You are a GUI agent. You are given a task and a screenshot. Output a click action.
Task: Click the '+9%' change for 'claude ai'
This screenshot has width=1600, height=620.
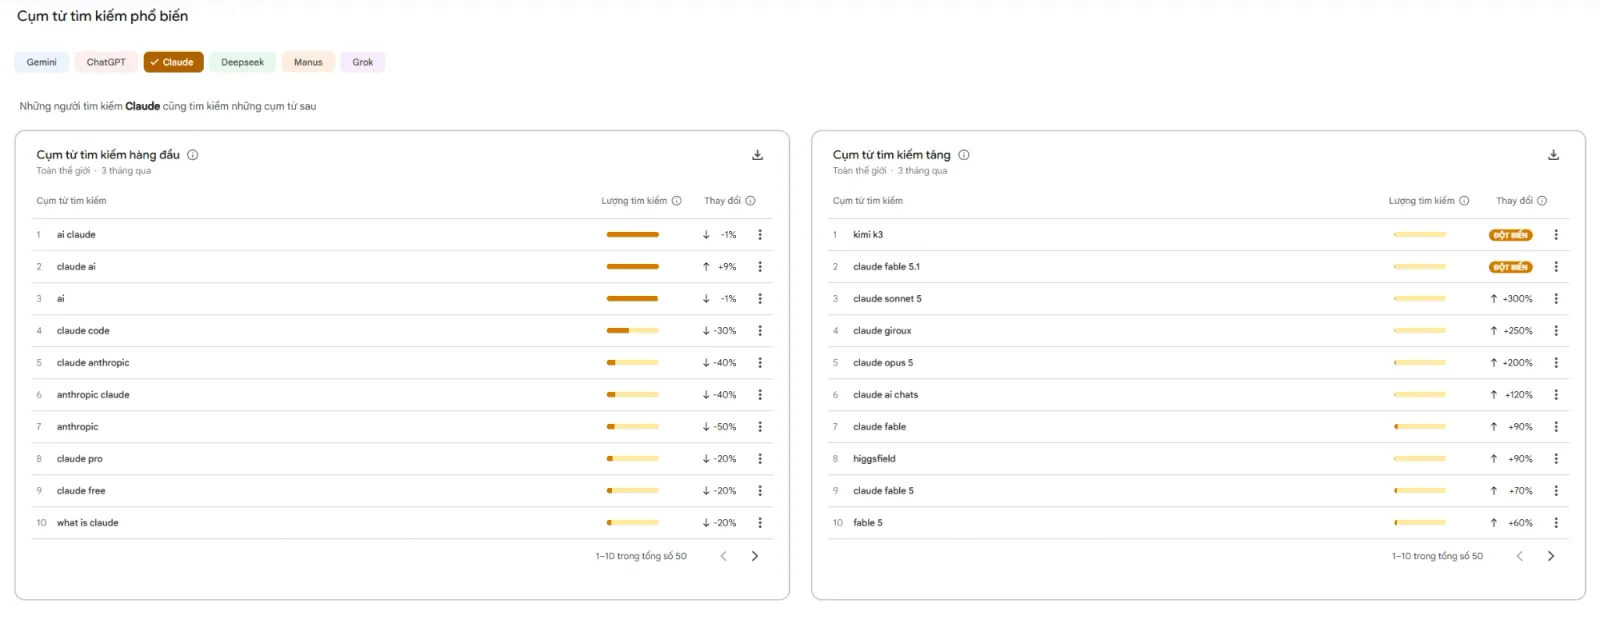[719, 267]
